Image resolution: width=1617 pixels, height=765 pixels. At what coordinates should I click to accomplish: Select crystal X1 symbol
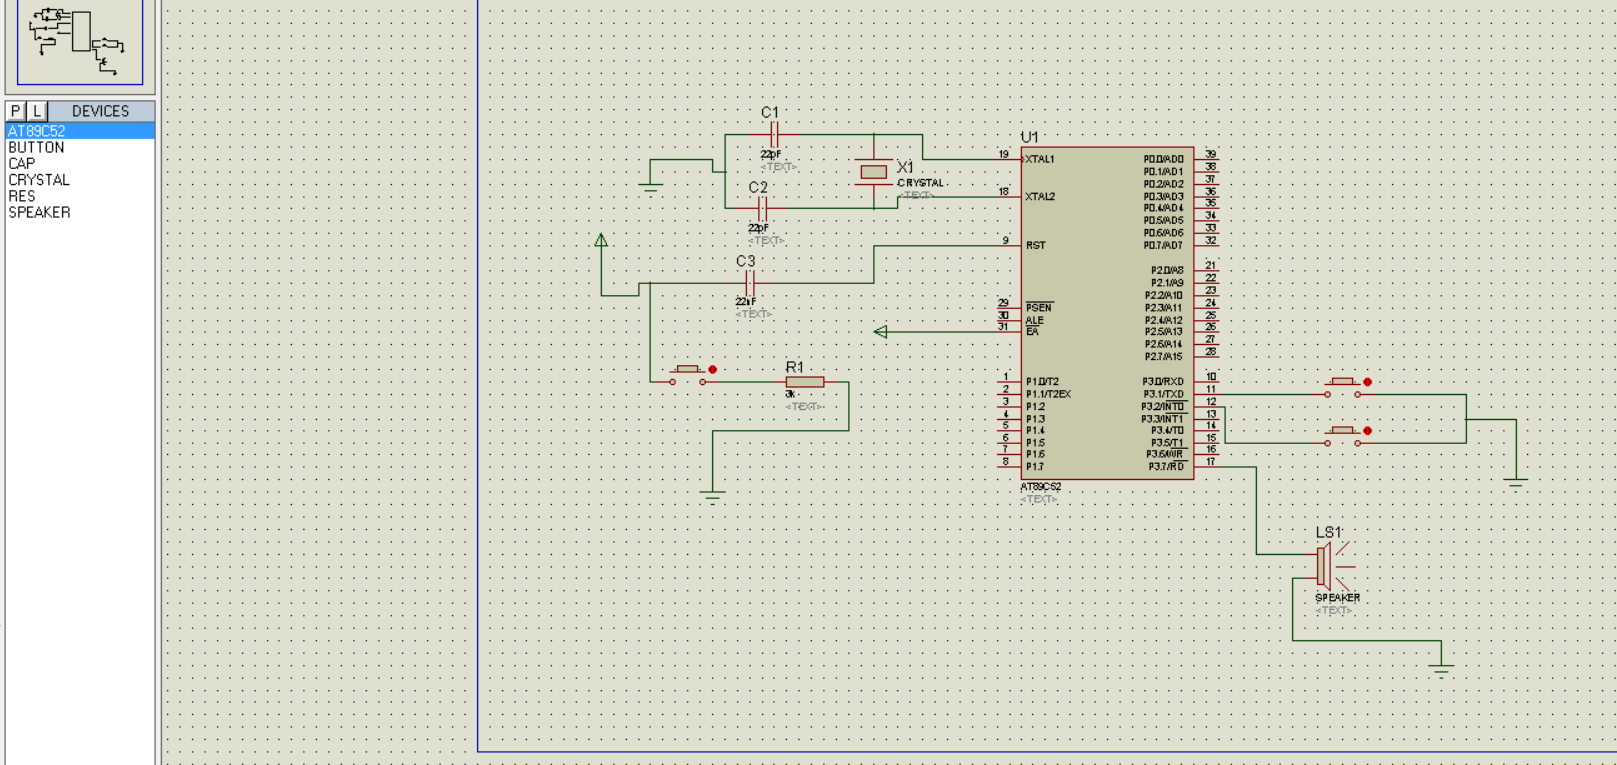coord(874,172)
